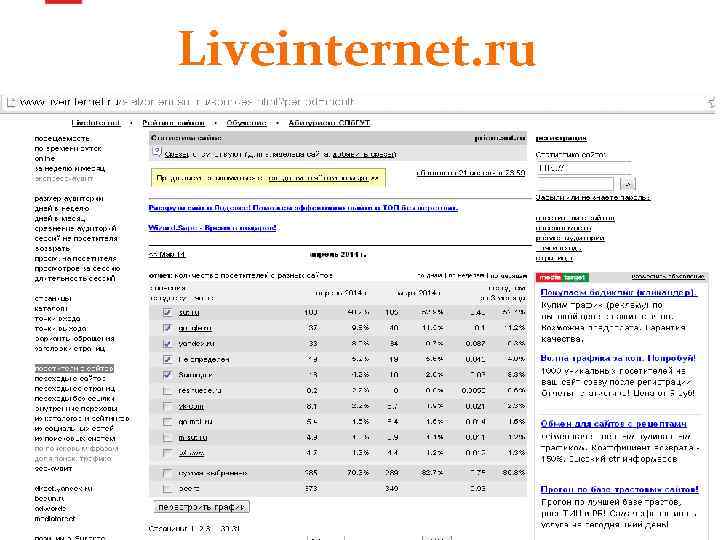Open 'заголовки страниц' report

click(x=70, y=349)
